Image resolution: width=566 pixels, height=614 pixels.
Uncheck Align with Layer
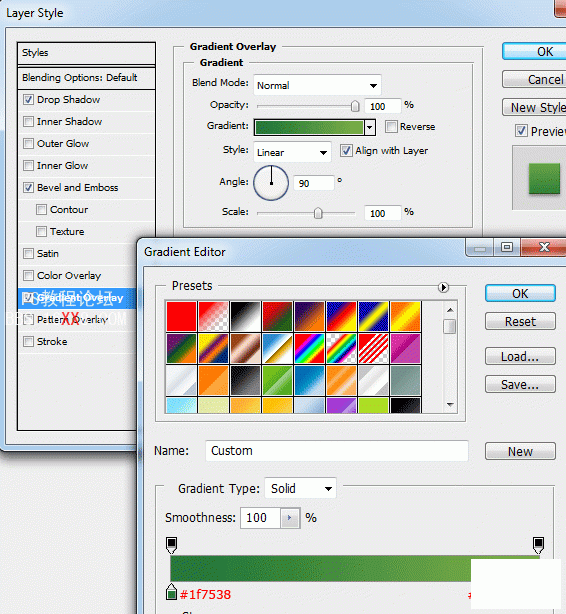(x=346, y=150)
